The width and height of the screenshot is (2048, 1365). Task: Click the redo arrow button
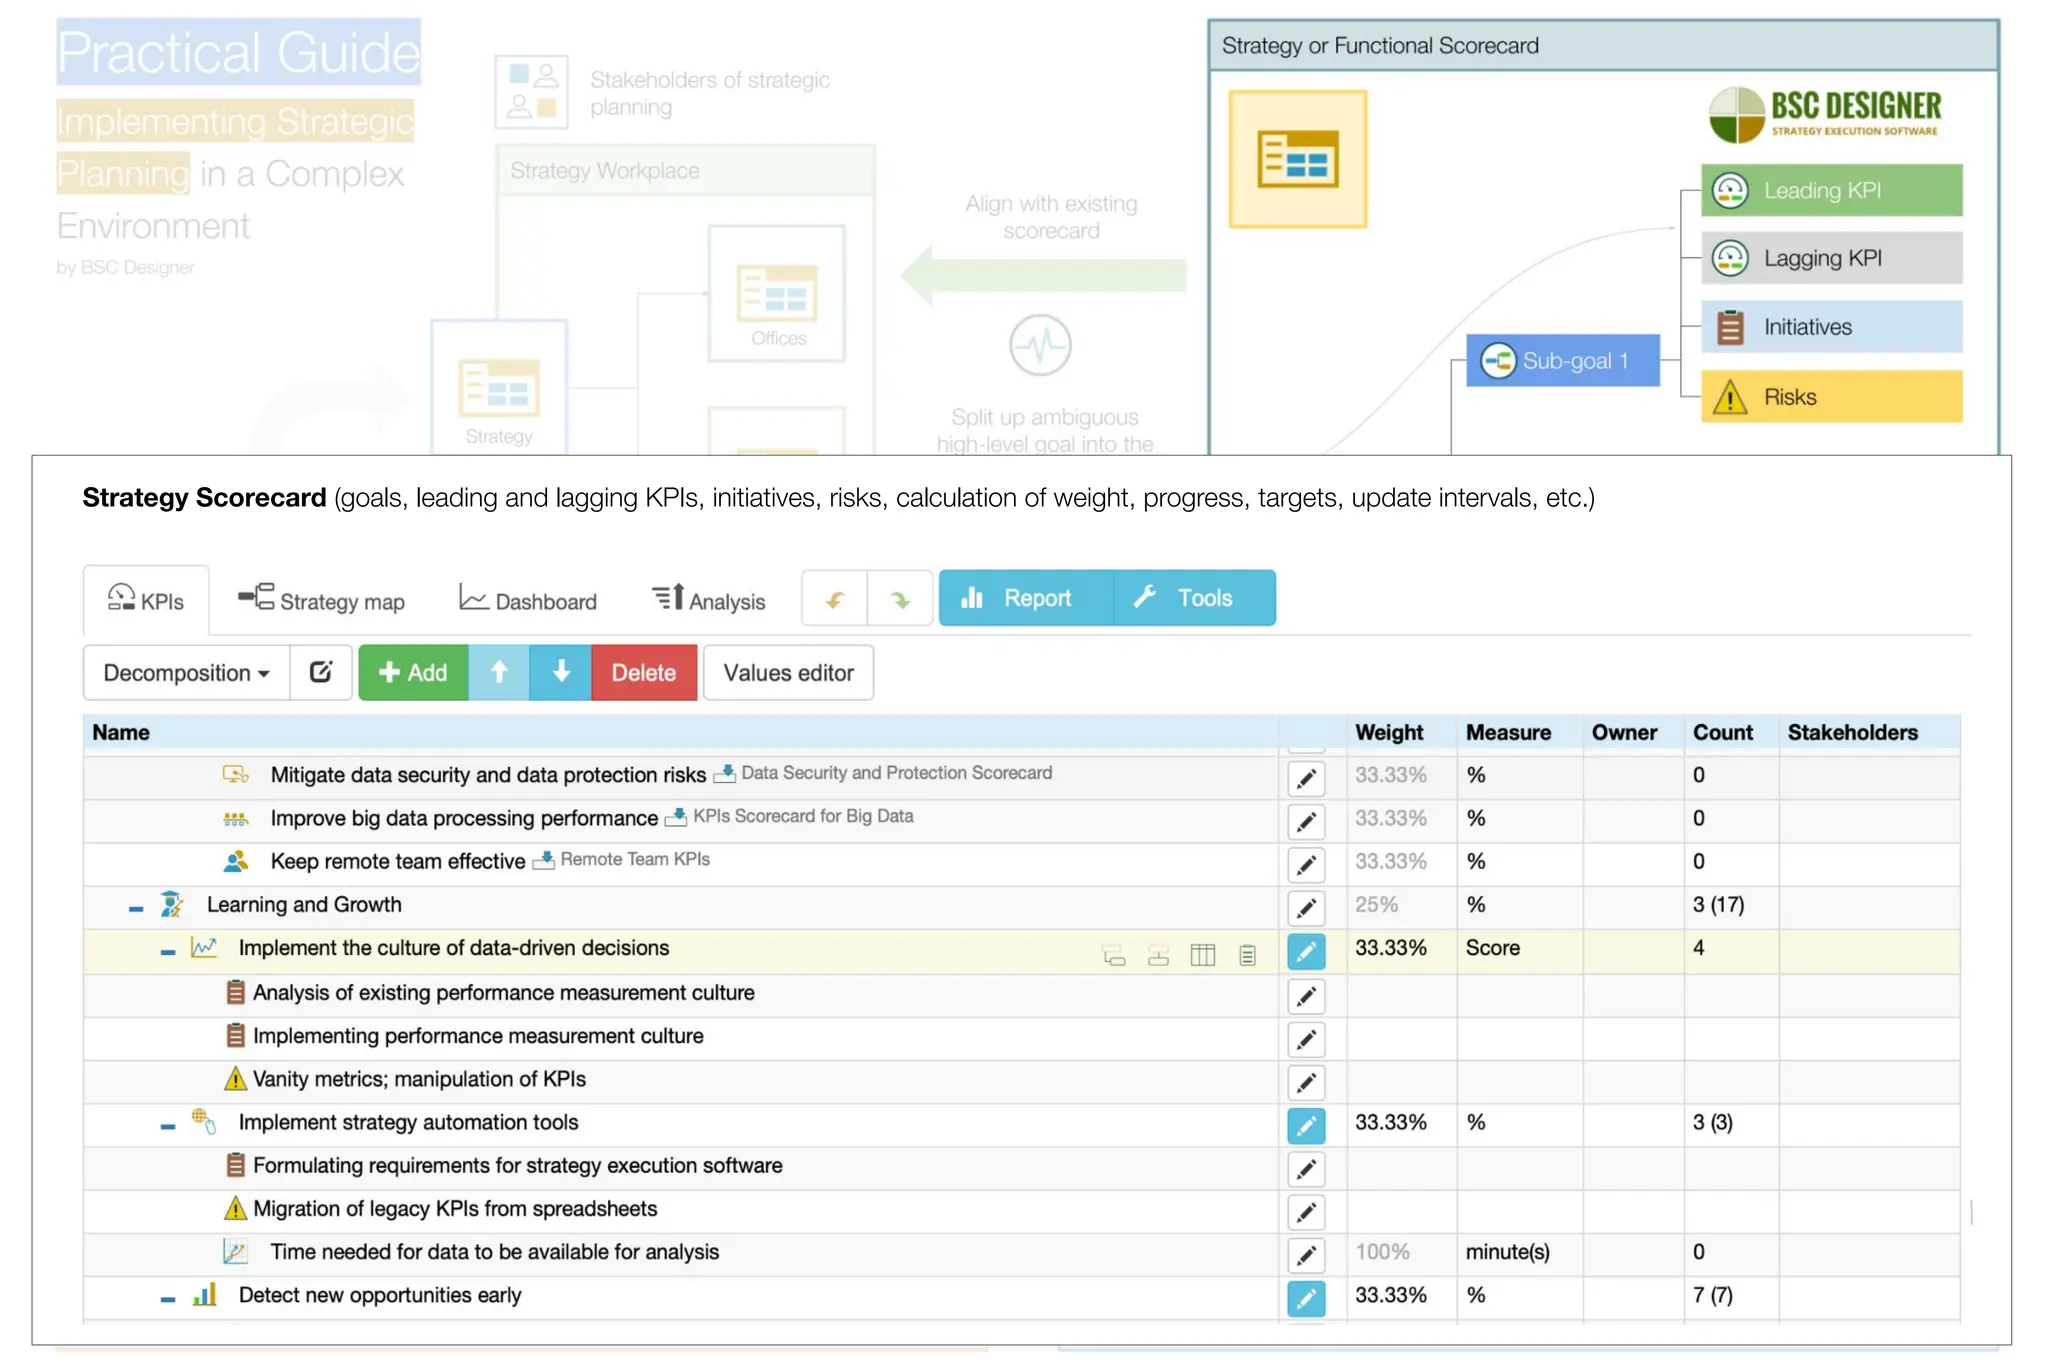tap(900, 599)
